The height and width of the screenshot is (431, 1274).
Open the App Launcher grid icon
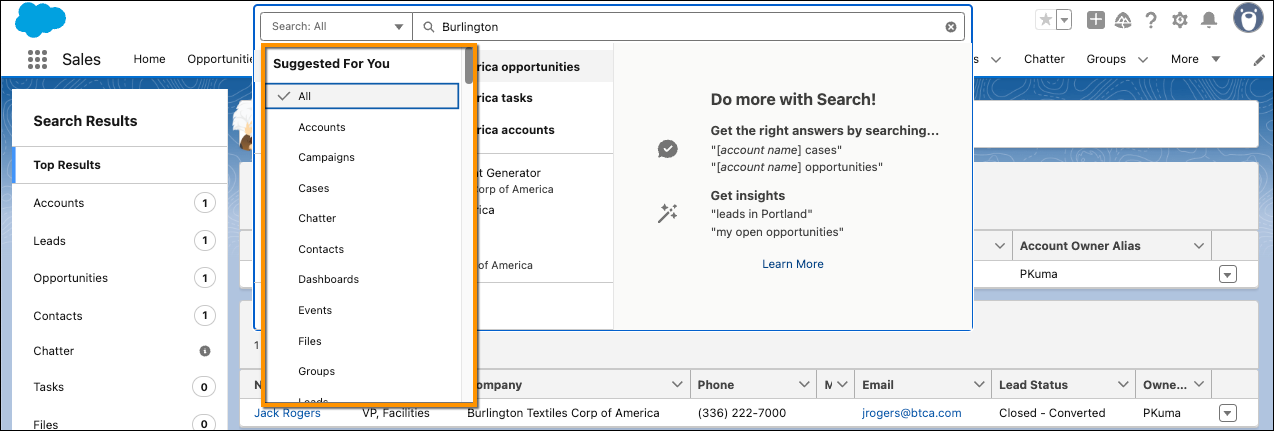coord(38,59)
